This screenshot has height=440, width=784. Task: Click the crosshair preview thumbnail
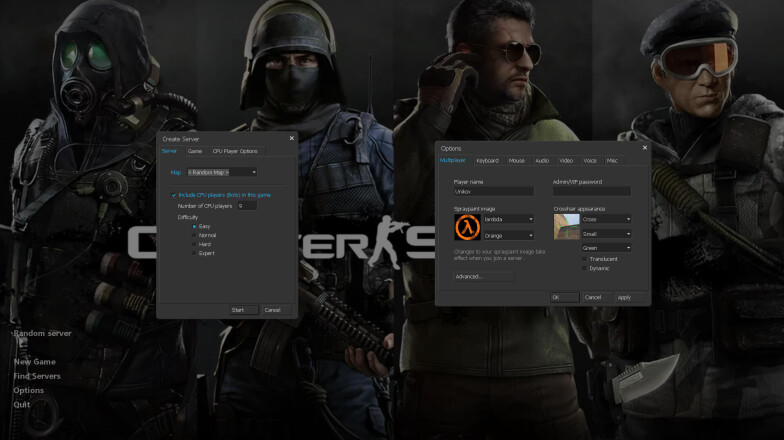click(566, 227)
